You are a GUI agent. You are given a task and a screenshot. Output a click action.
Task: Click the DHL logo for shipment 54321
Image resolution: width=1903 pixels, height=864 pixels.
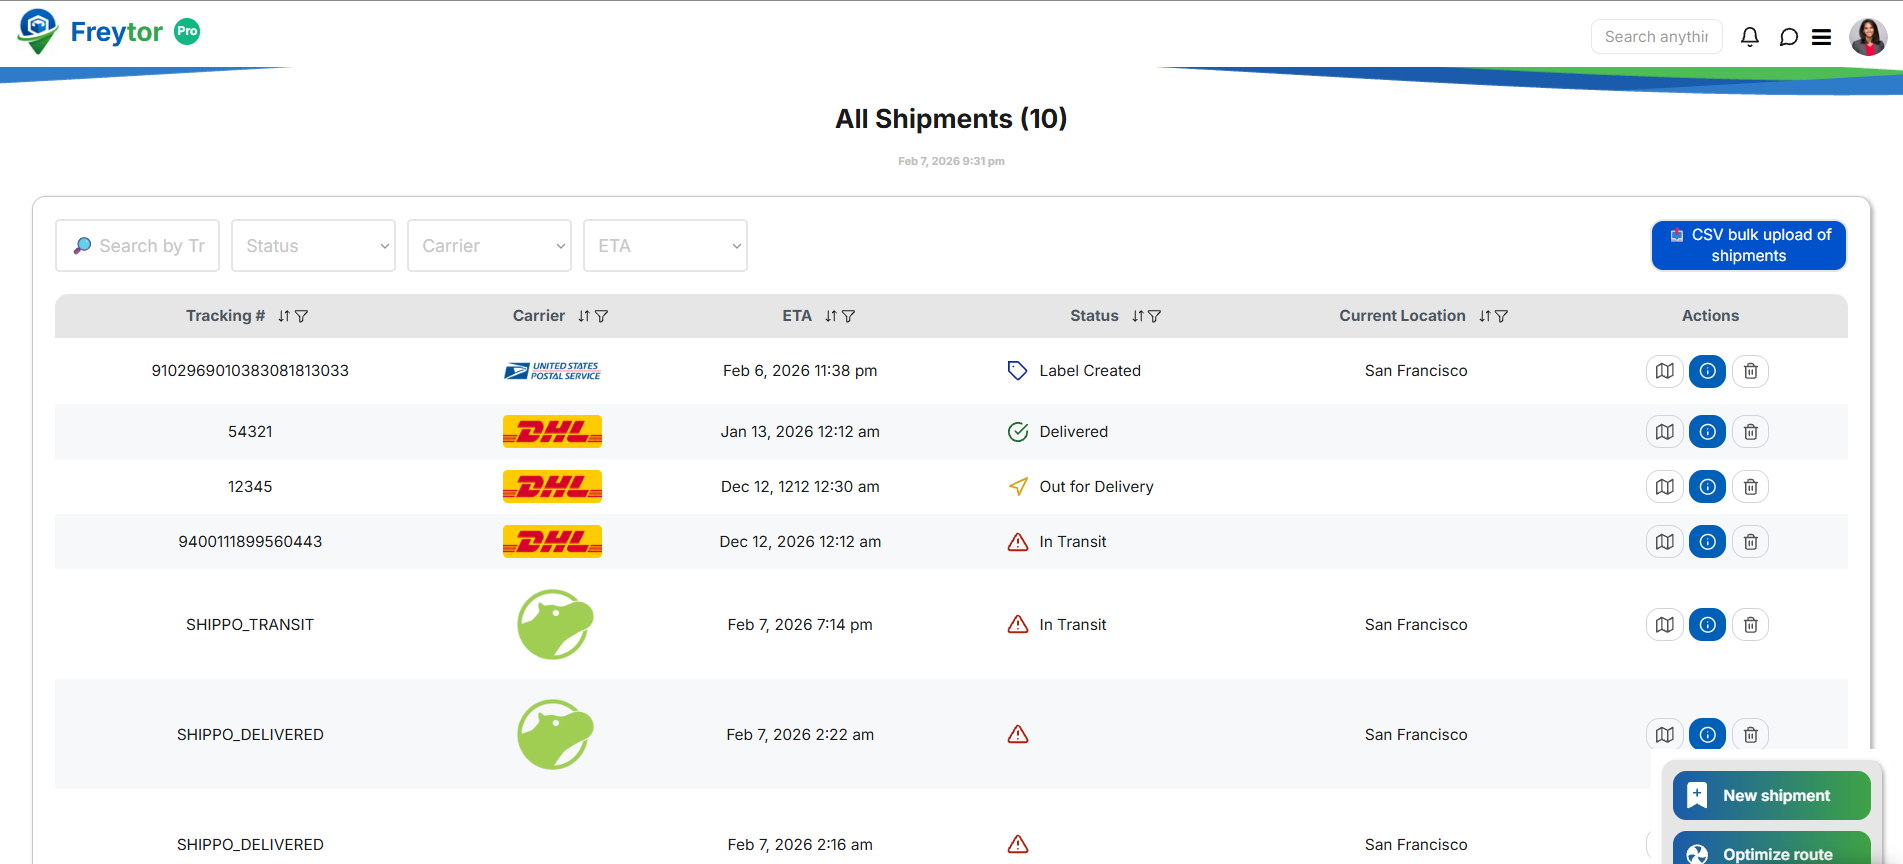(552, 432)
